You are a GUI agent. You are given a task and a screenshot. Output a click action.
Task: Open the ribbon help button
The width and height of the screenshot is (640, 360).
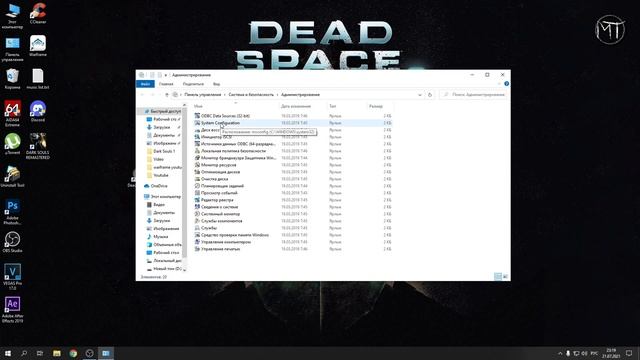click(507, 84)
